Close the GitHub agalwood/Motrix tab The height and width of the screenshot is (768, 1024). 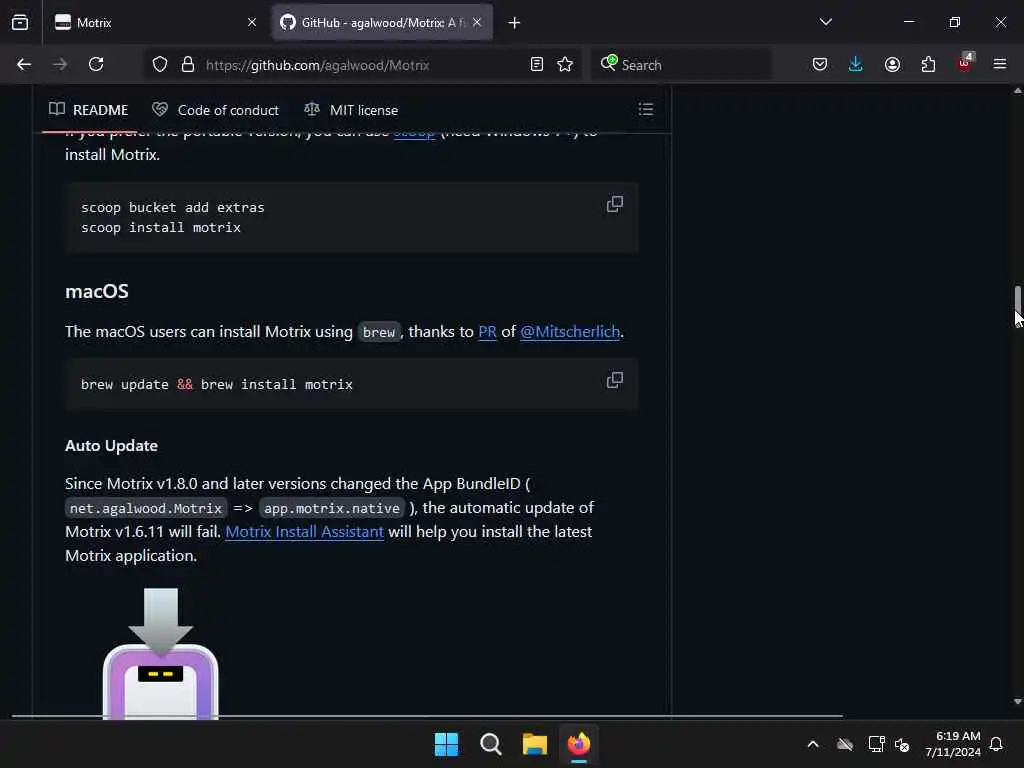point(477,23)
